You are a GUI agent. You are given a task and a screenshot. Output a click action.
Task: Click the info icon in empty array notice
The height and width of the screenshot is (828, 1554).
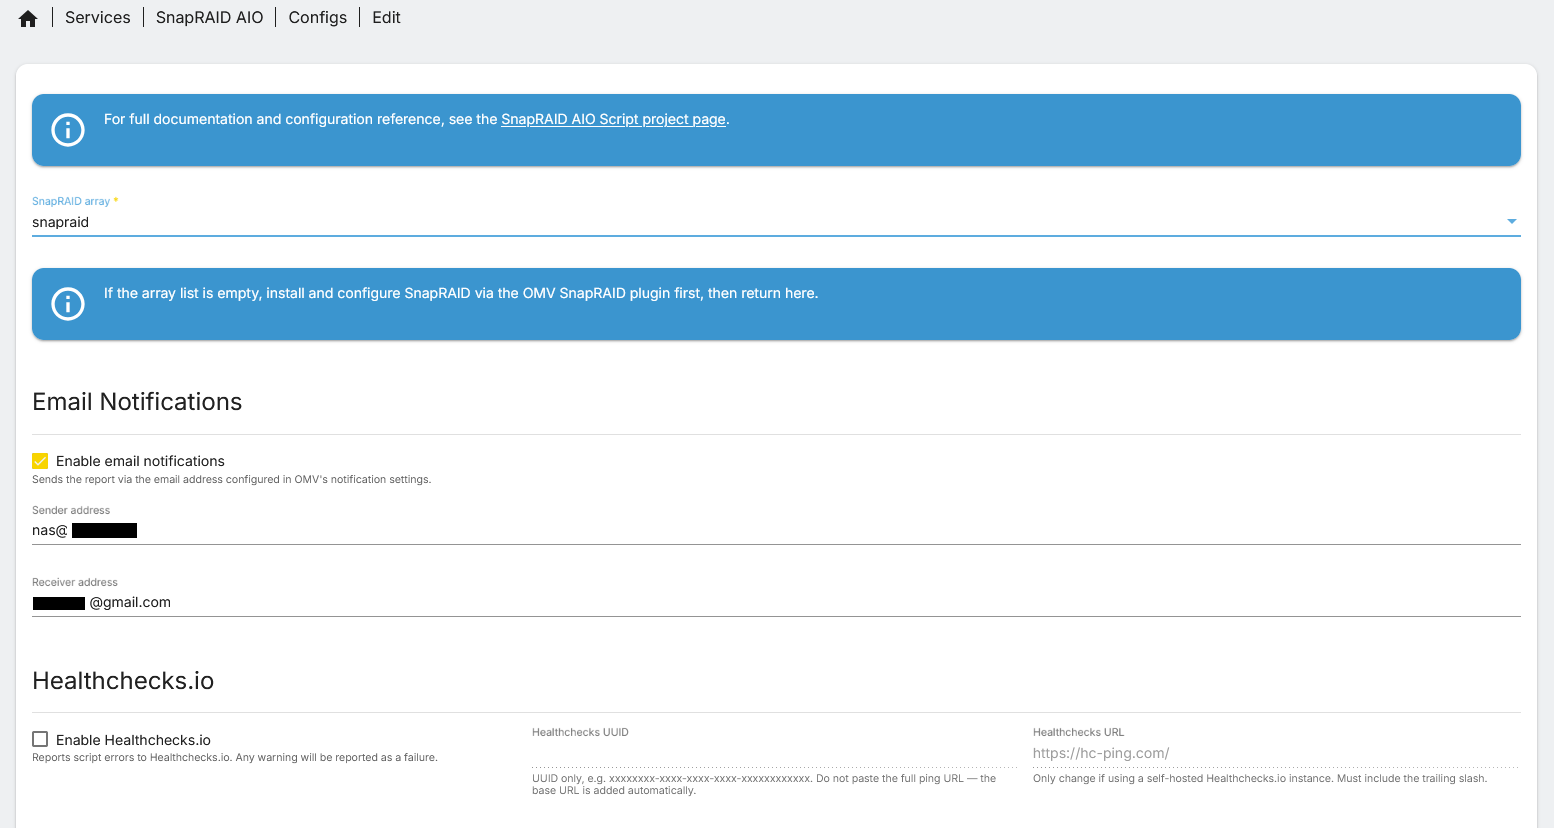pyautogui.click(x=68, y=304)
